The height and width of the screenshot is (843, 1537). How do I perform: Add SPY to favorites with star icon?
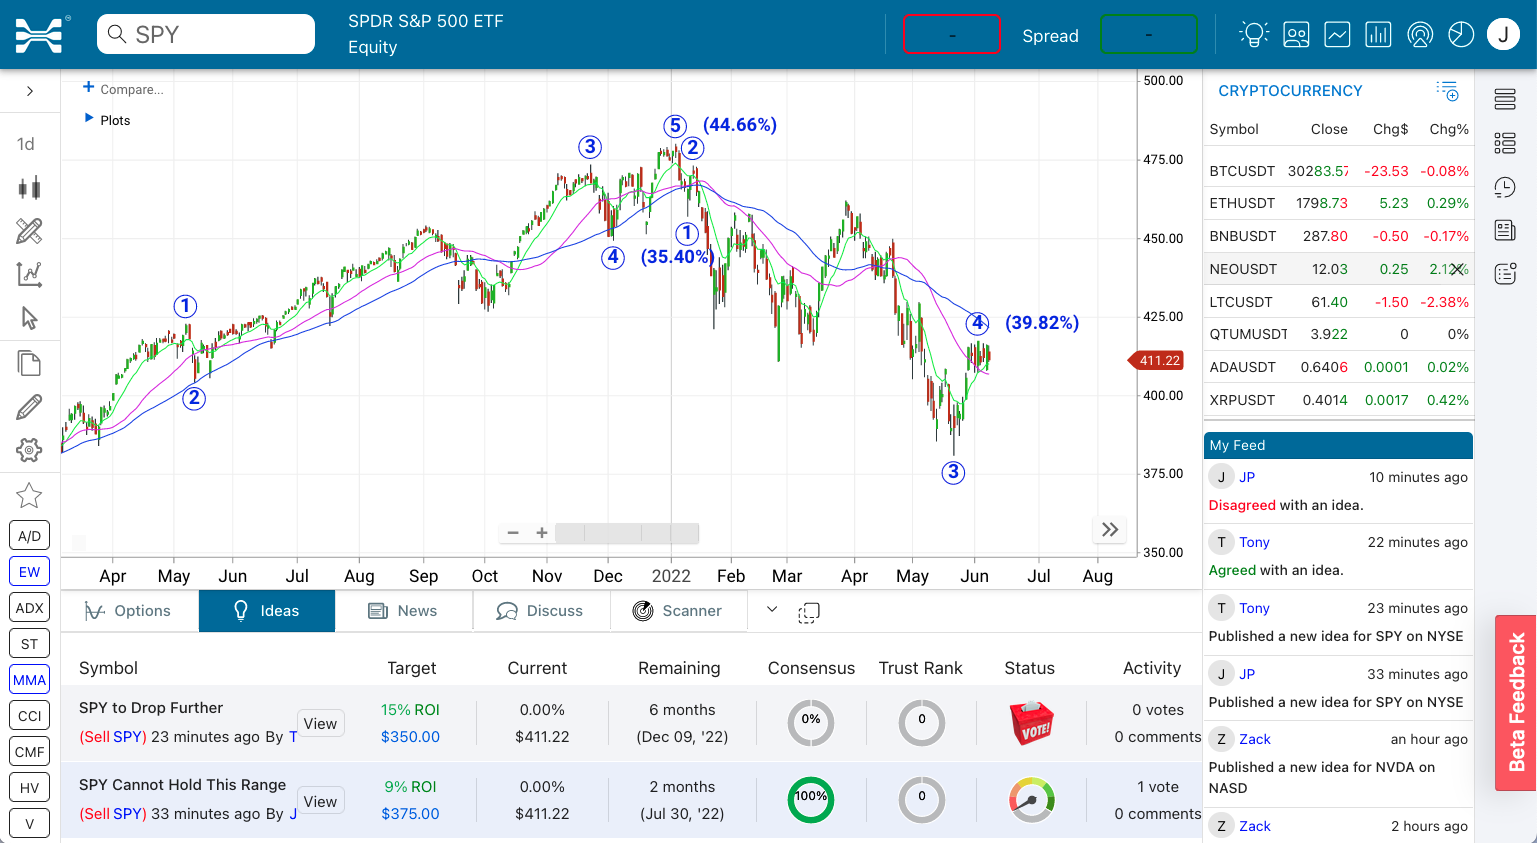point(29,495)
